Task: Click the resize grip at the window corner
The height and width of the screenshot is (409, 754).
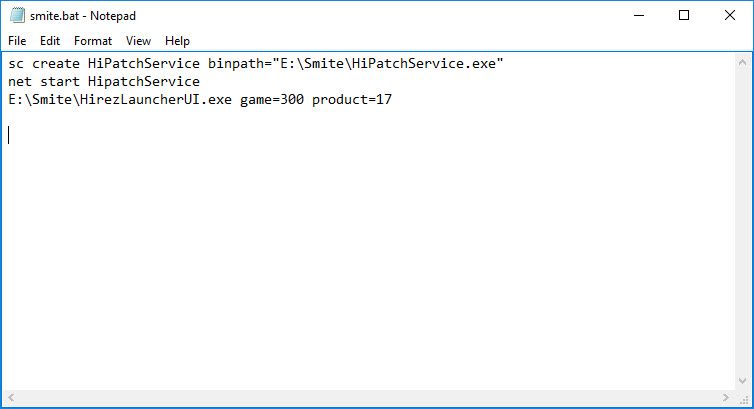Action: [x=743, y=399]
